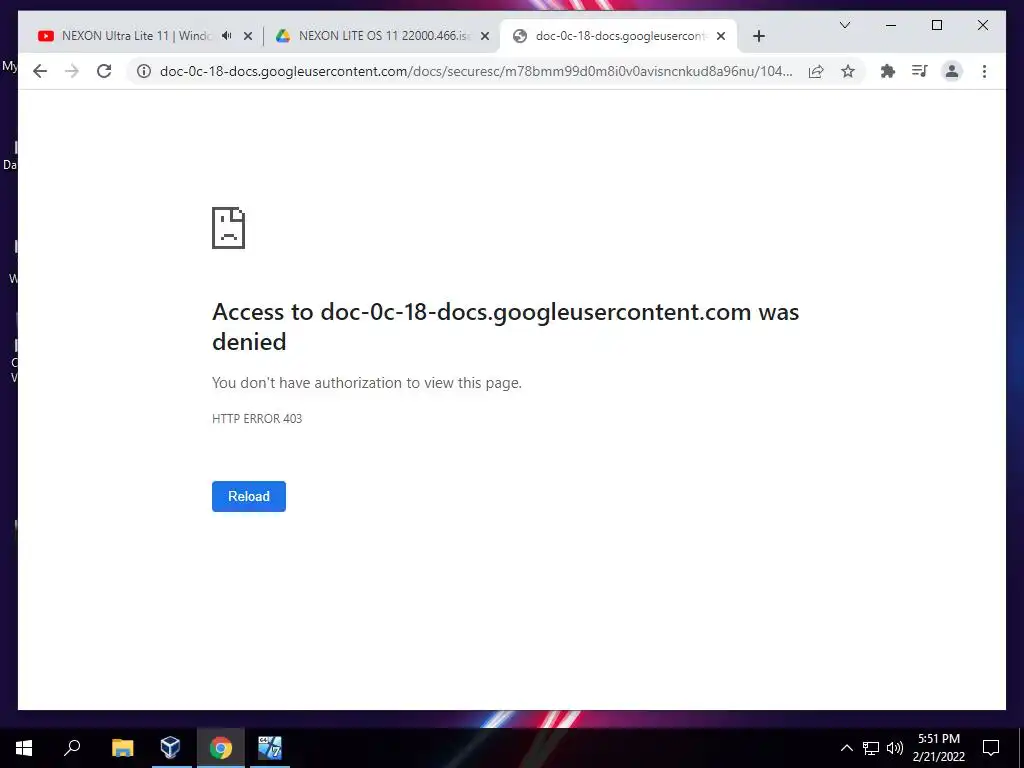Go back to the previous page
Screen dimensions: 1024x768
pyautogui.click(x=40, y=71)
